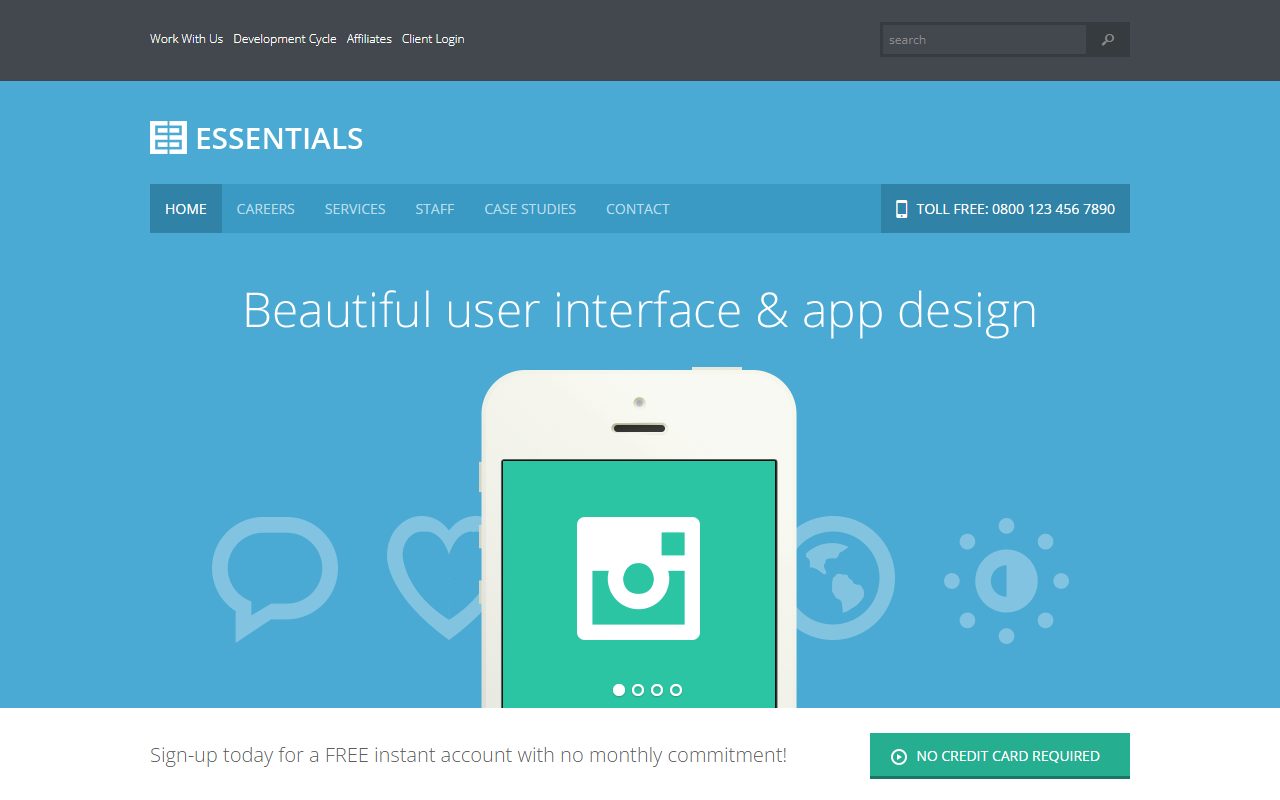Click the speech bubble icon
This screenshot has height=800, width=1280.
point(275,579)
